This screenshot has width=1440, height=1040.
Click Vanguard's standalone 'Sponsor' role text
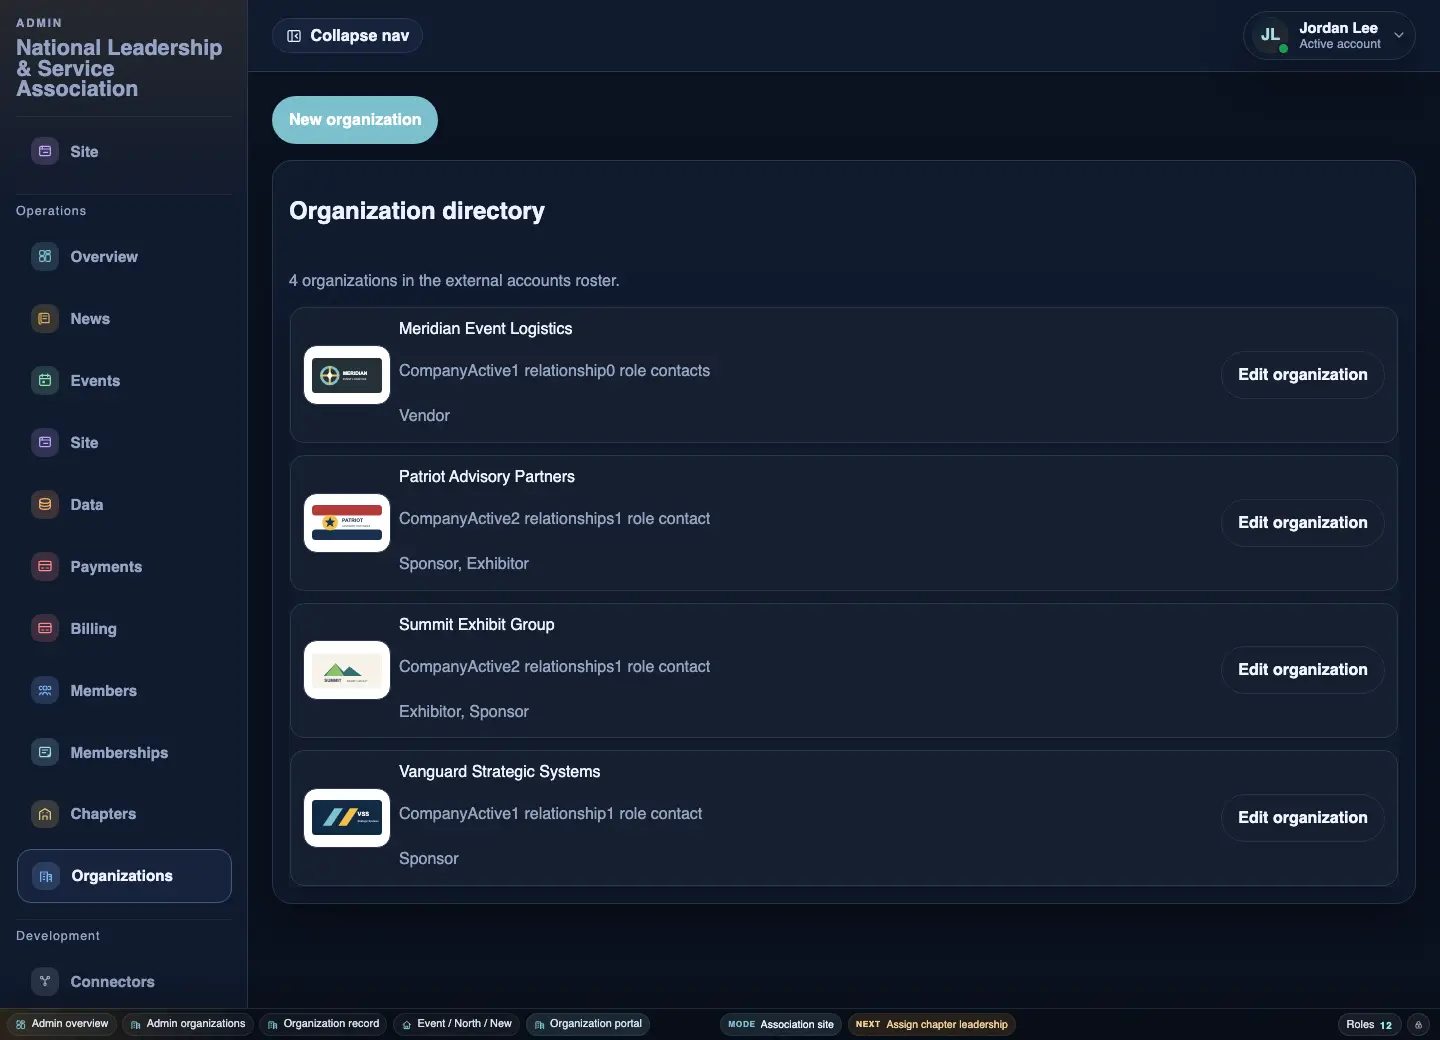tap(429, 859)
